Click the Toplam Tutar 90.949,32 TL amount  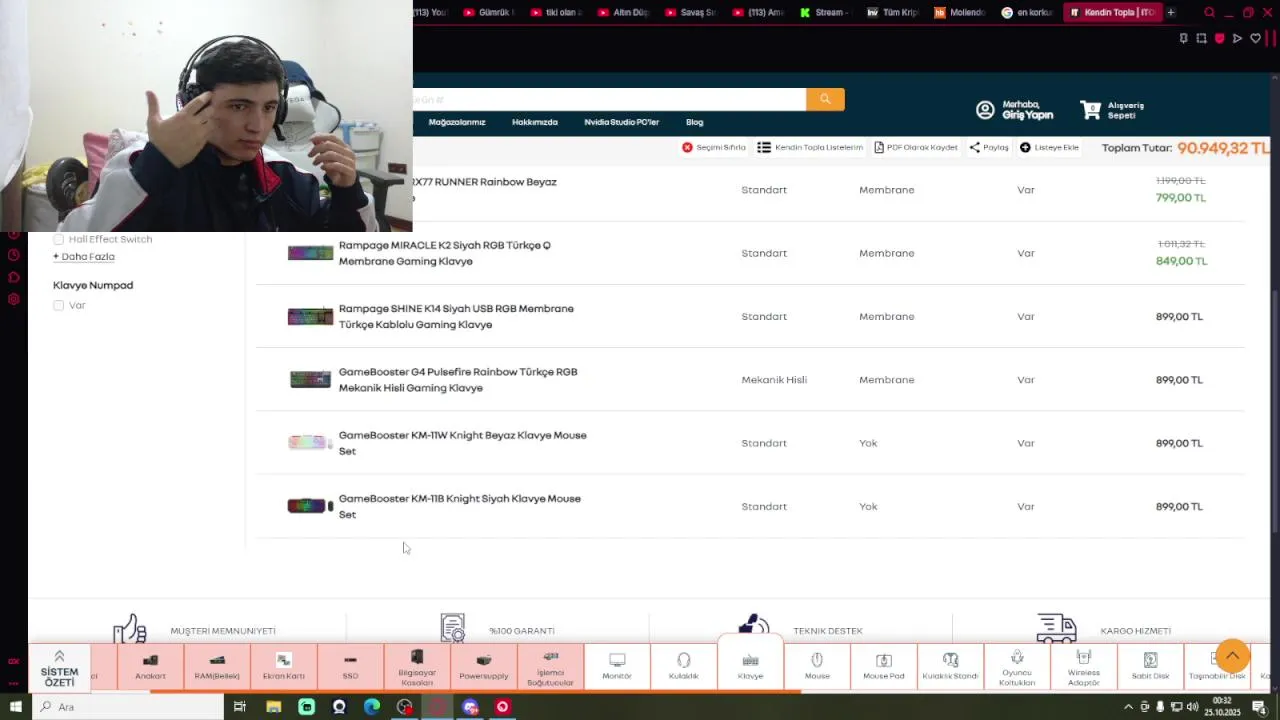[1223, 148]
